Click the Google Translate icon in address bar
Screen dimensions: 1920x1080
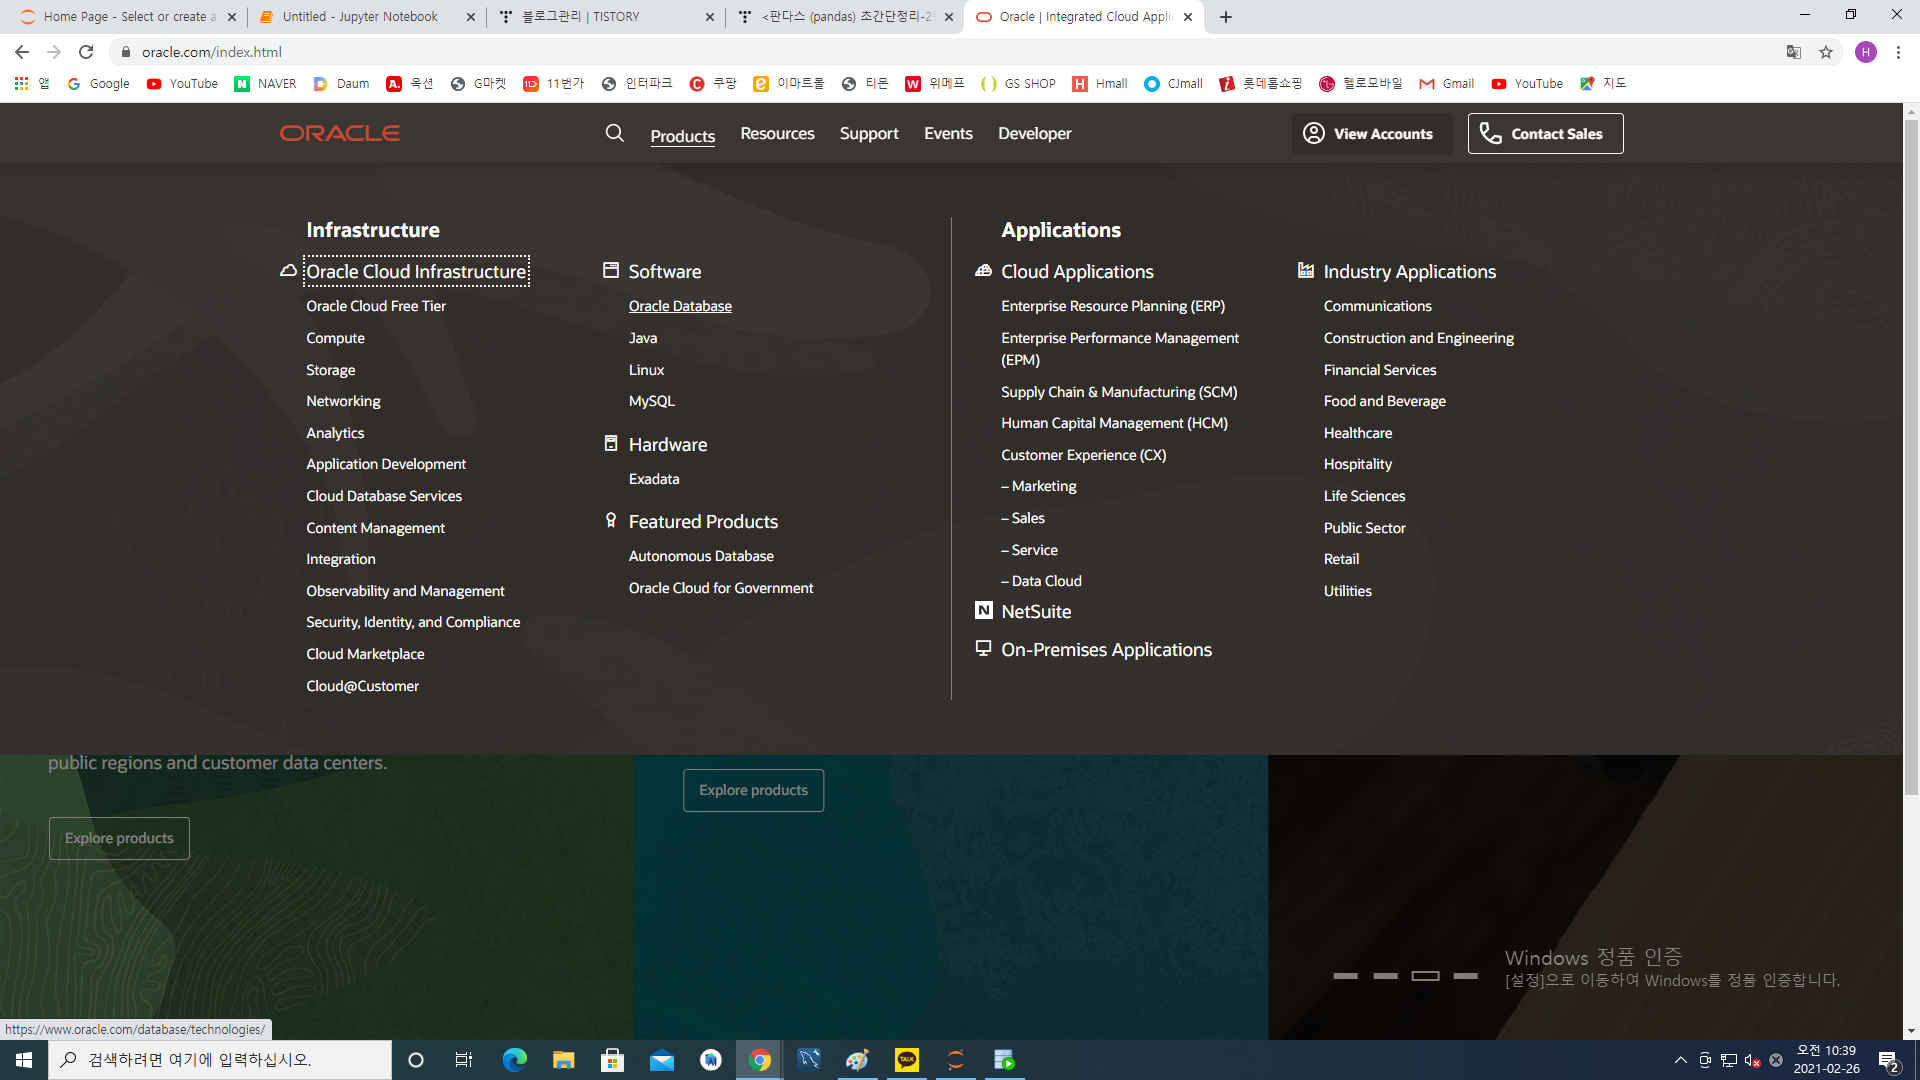(x=1794, y=52)
